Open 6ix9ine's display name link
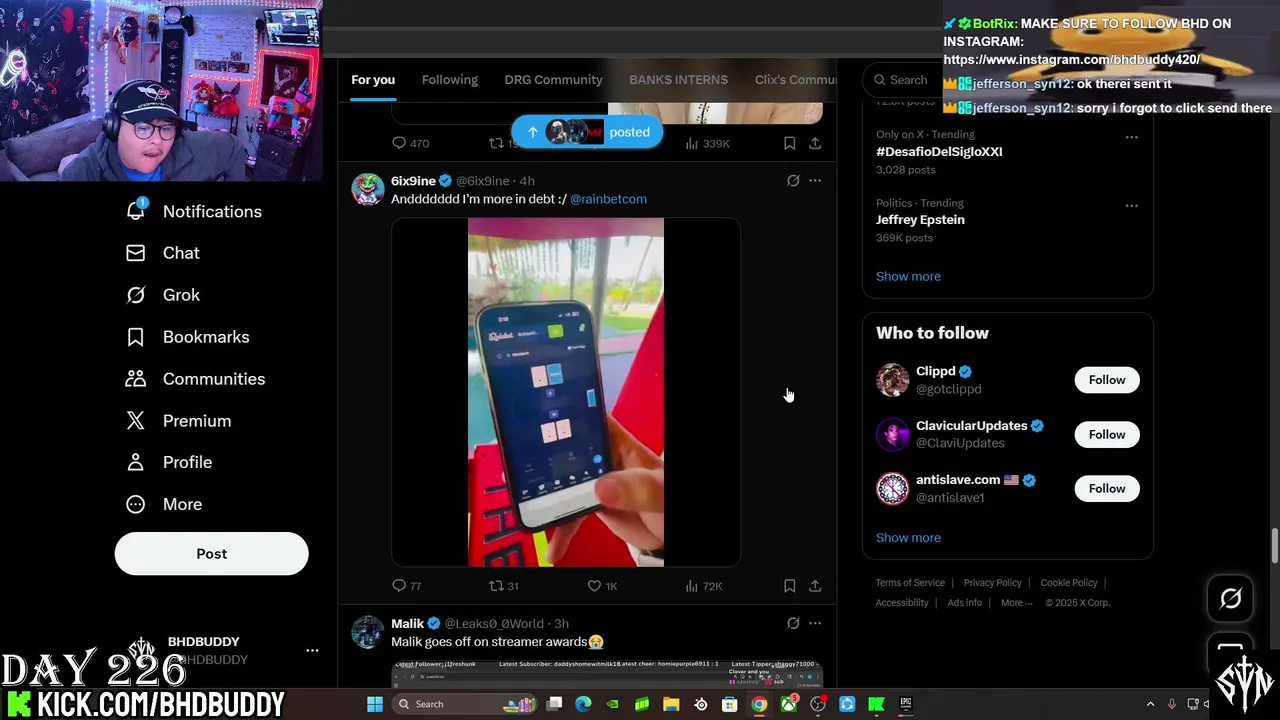The width and height of the screenshot is (1280, 720). pos(413,181)
